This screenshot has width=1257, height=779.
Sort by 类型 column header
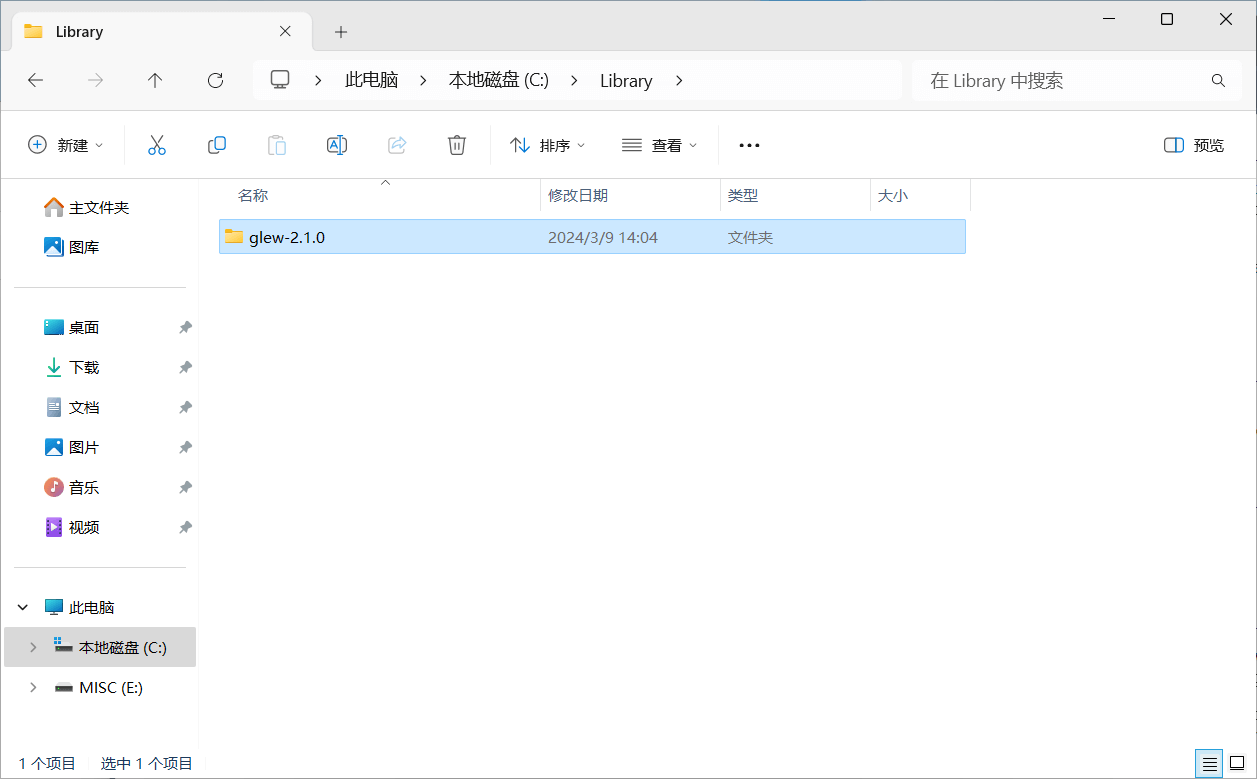pos(795,195)
